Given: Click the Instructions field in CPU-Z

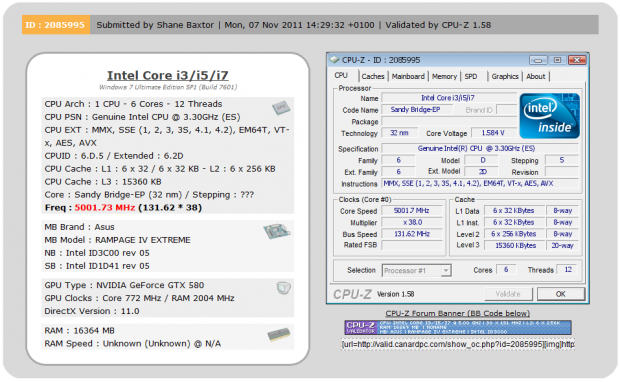Looking at the screenshot, I should (x=480, y=183).
